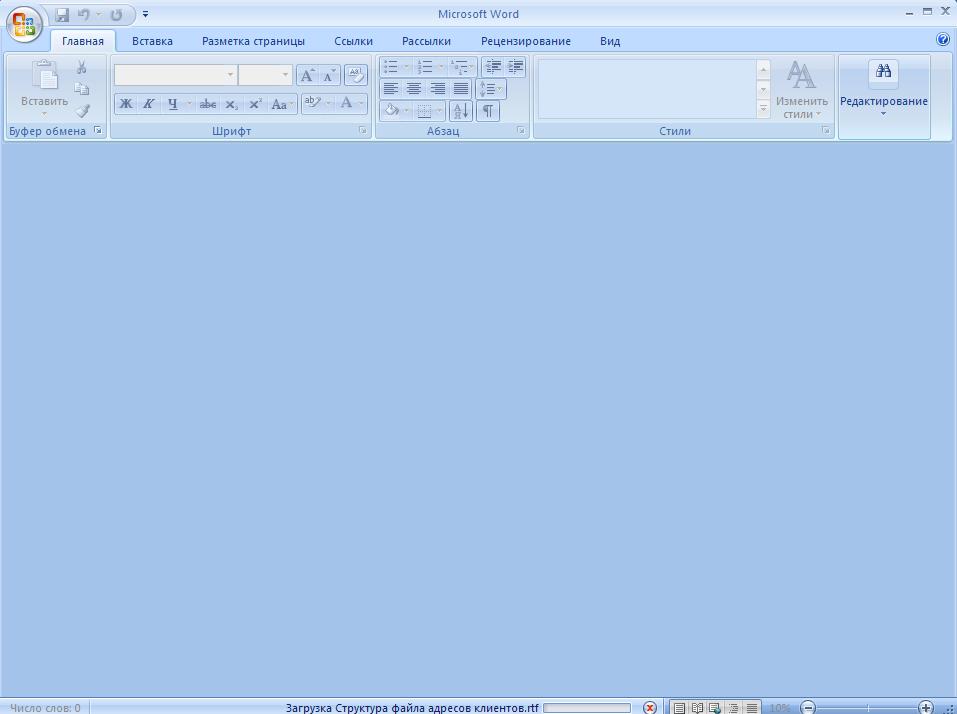Image resolution: width=957 pixels, height=714 pixels.
Task: Switch to Draft view
Action: click(751, 708)
